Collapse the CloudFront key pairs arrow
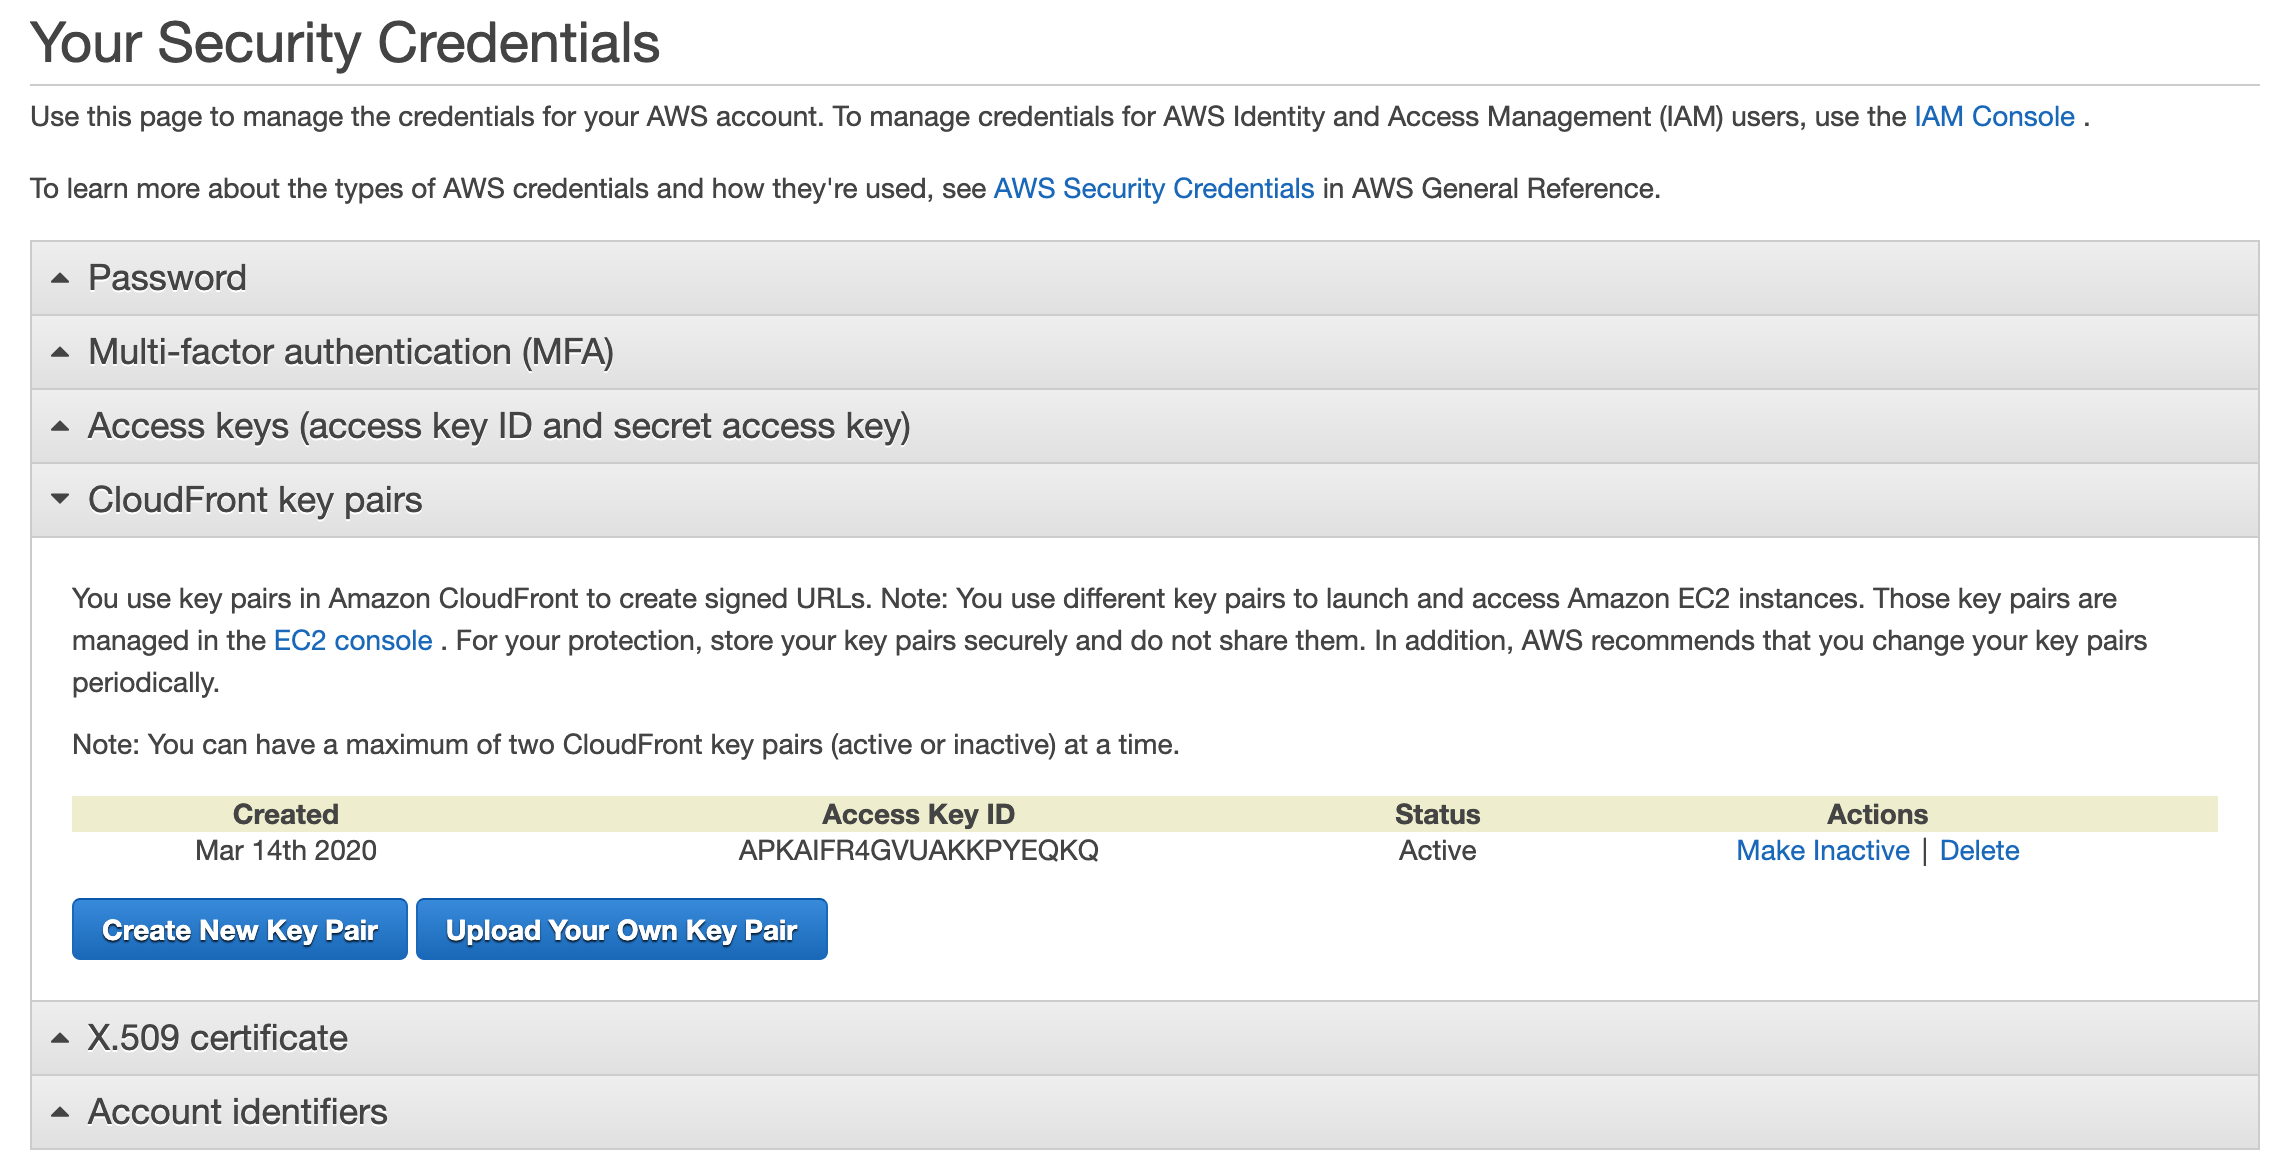This screenshot has width=2278, height=1164. [x=60, y=498]
